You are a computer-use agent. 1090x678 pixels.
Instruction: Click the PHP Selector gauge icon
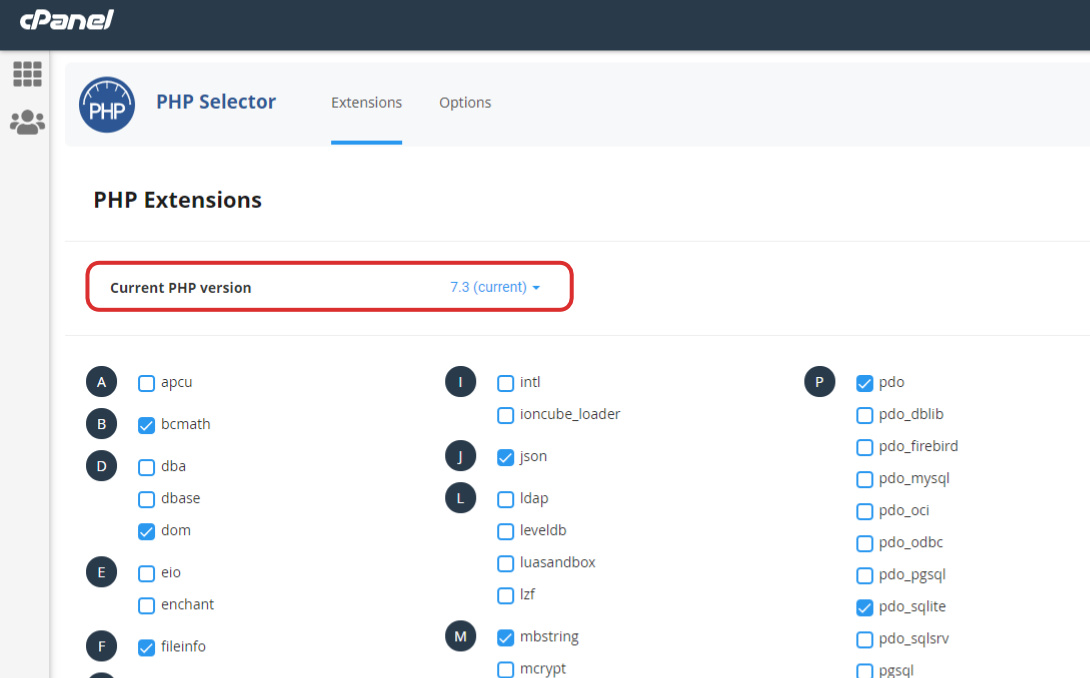point(107,104)
